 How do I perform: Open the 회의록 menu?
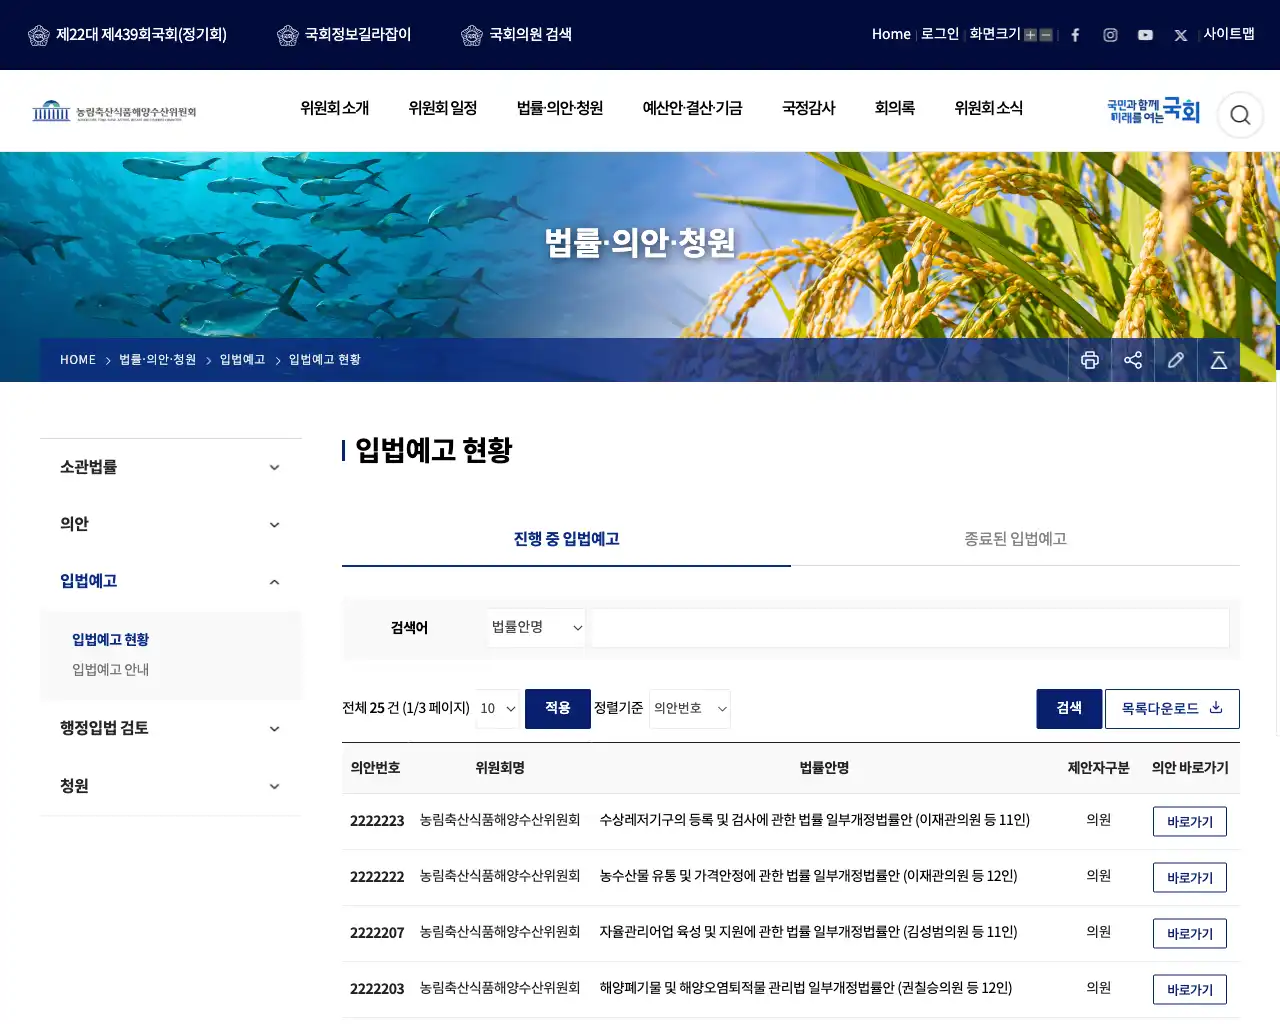click(x=894, y=108)
